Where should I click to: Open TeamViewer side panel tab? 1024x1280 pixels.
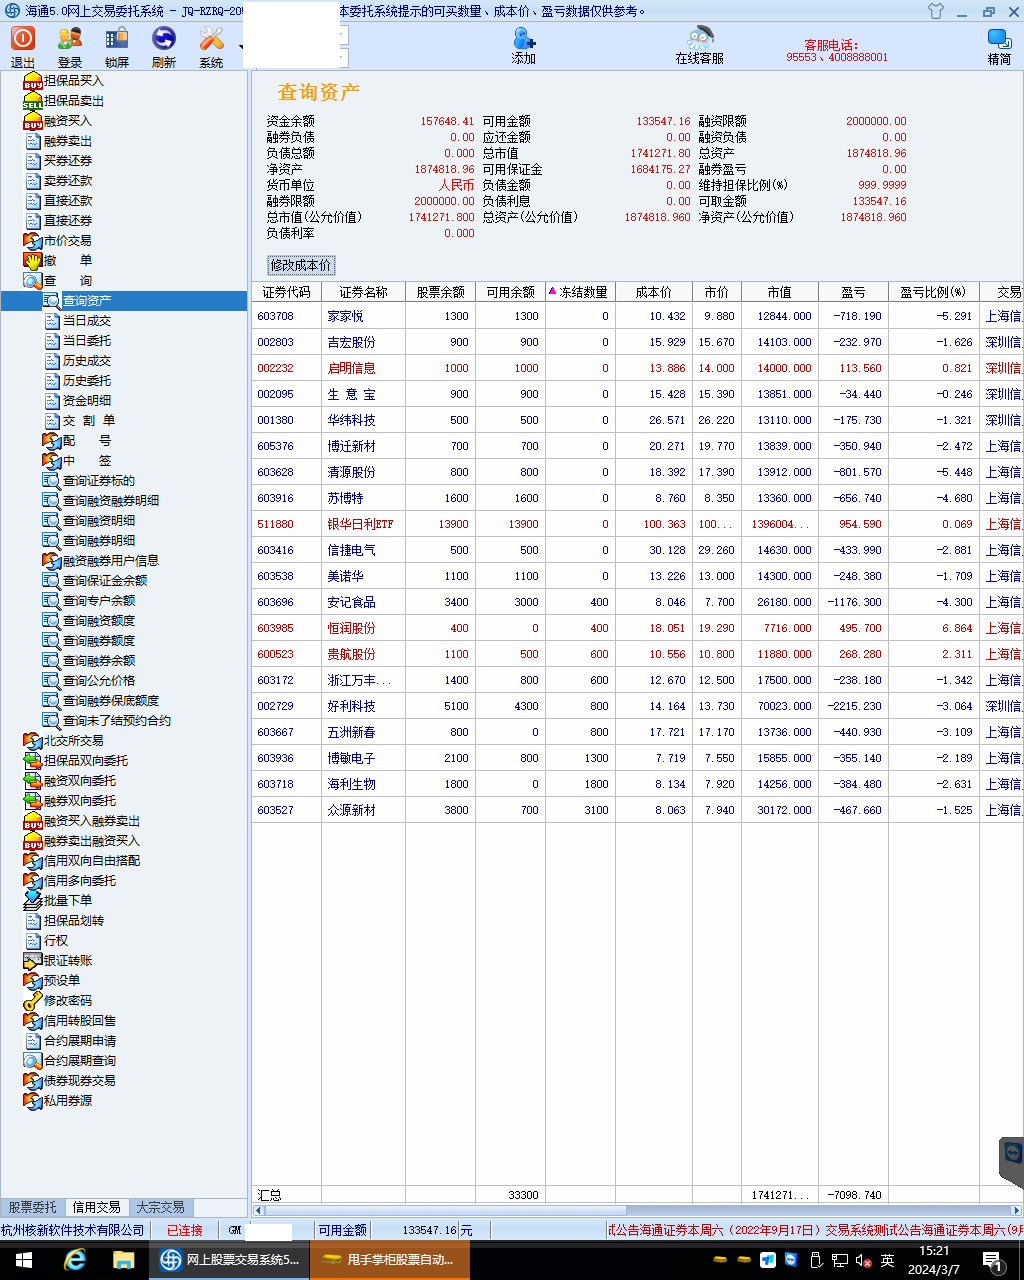click(x=1011, y=1163)
